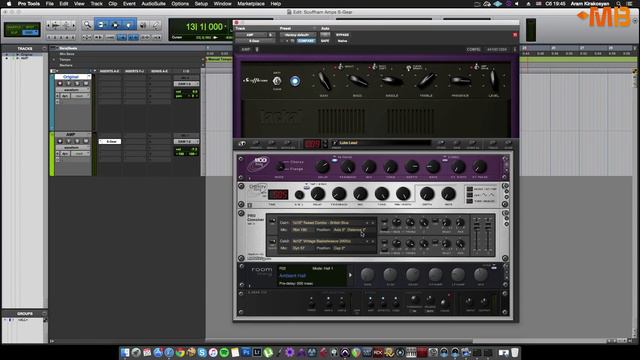
Task: Open Spotify from the Dock
Action: click(x=224, y=352)
